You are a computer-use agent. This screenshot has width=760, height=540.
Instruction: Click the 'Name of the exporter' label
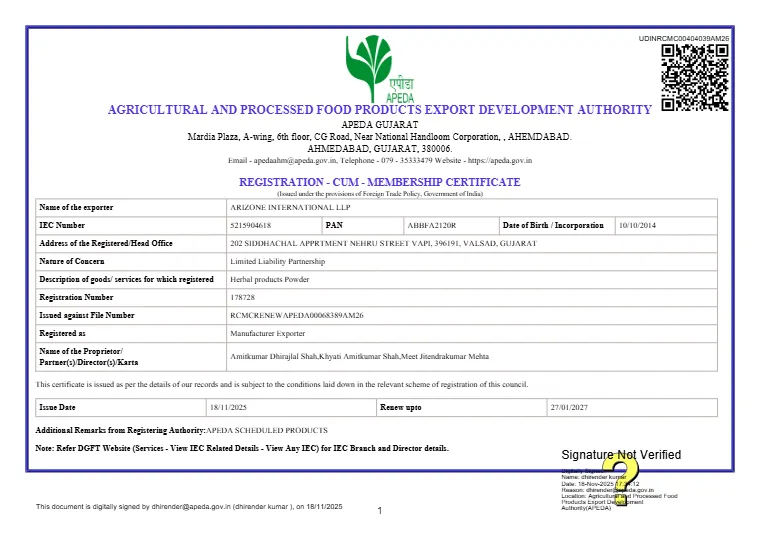coord(76,207)
